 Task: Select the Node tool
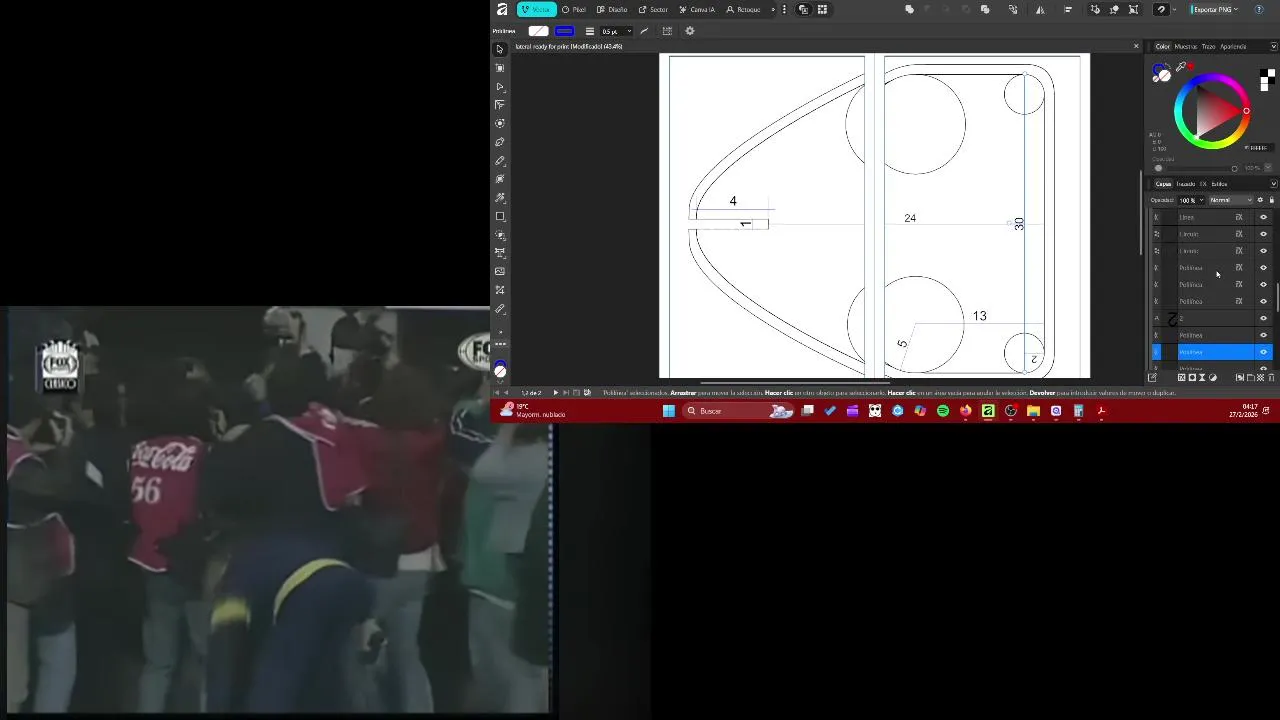point(500,87)
